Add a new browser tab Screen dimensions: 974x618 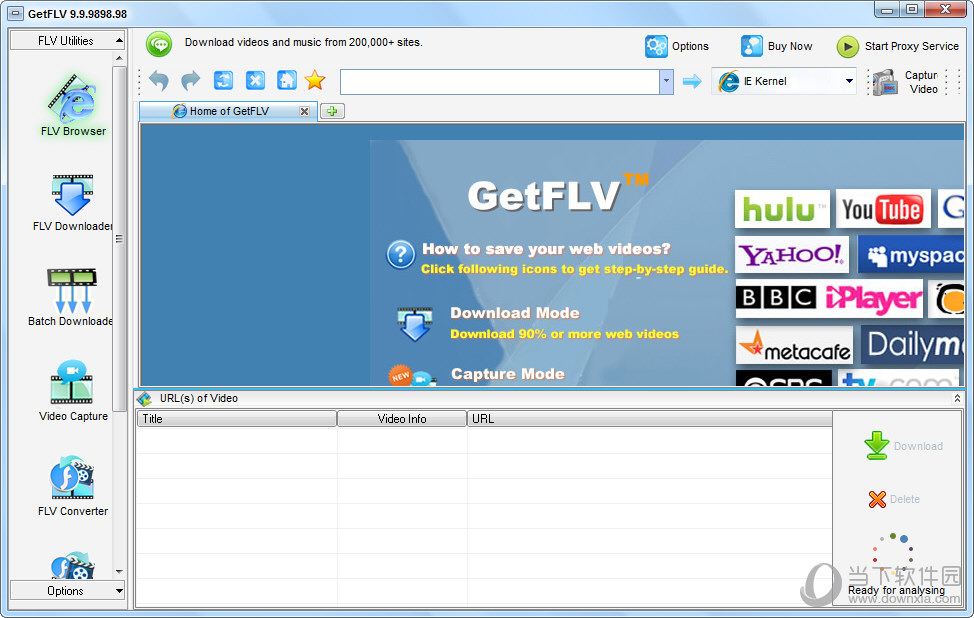point(332,111)
